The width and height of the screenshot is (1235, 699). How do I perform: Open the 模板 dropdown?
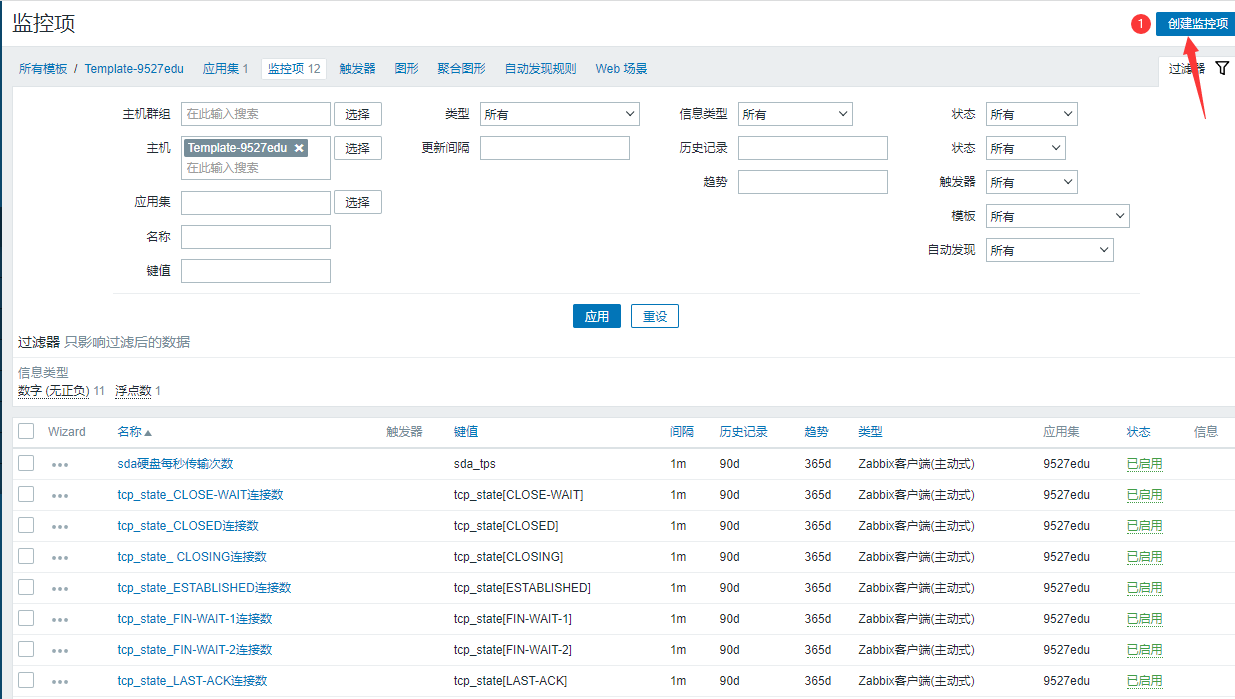tap(1058, 216)
